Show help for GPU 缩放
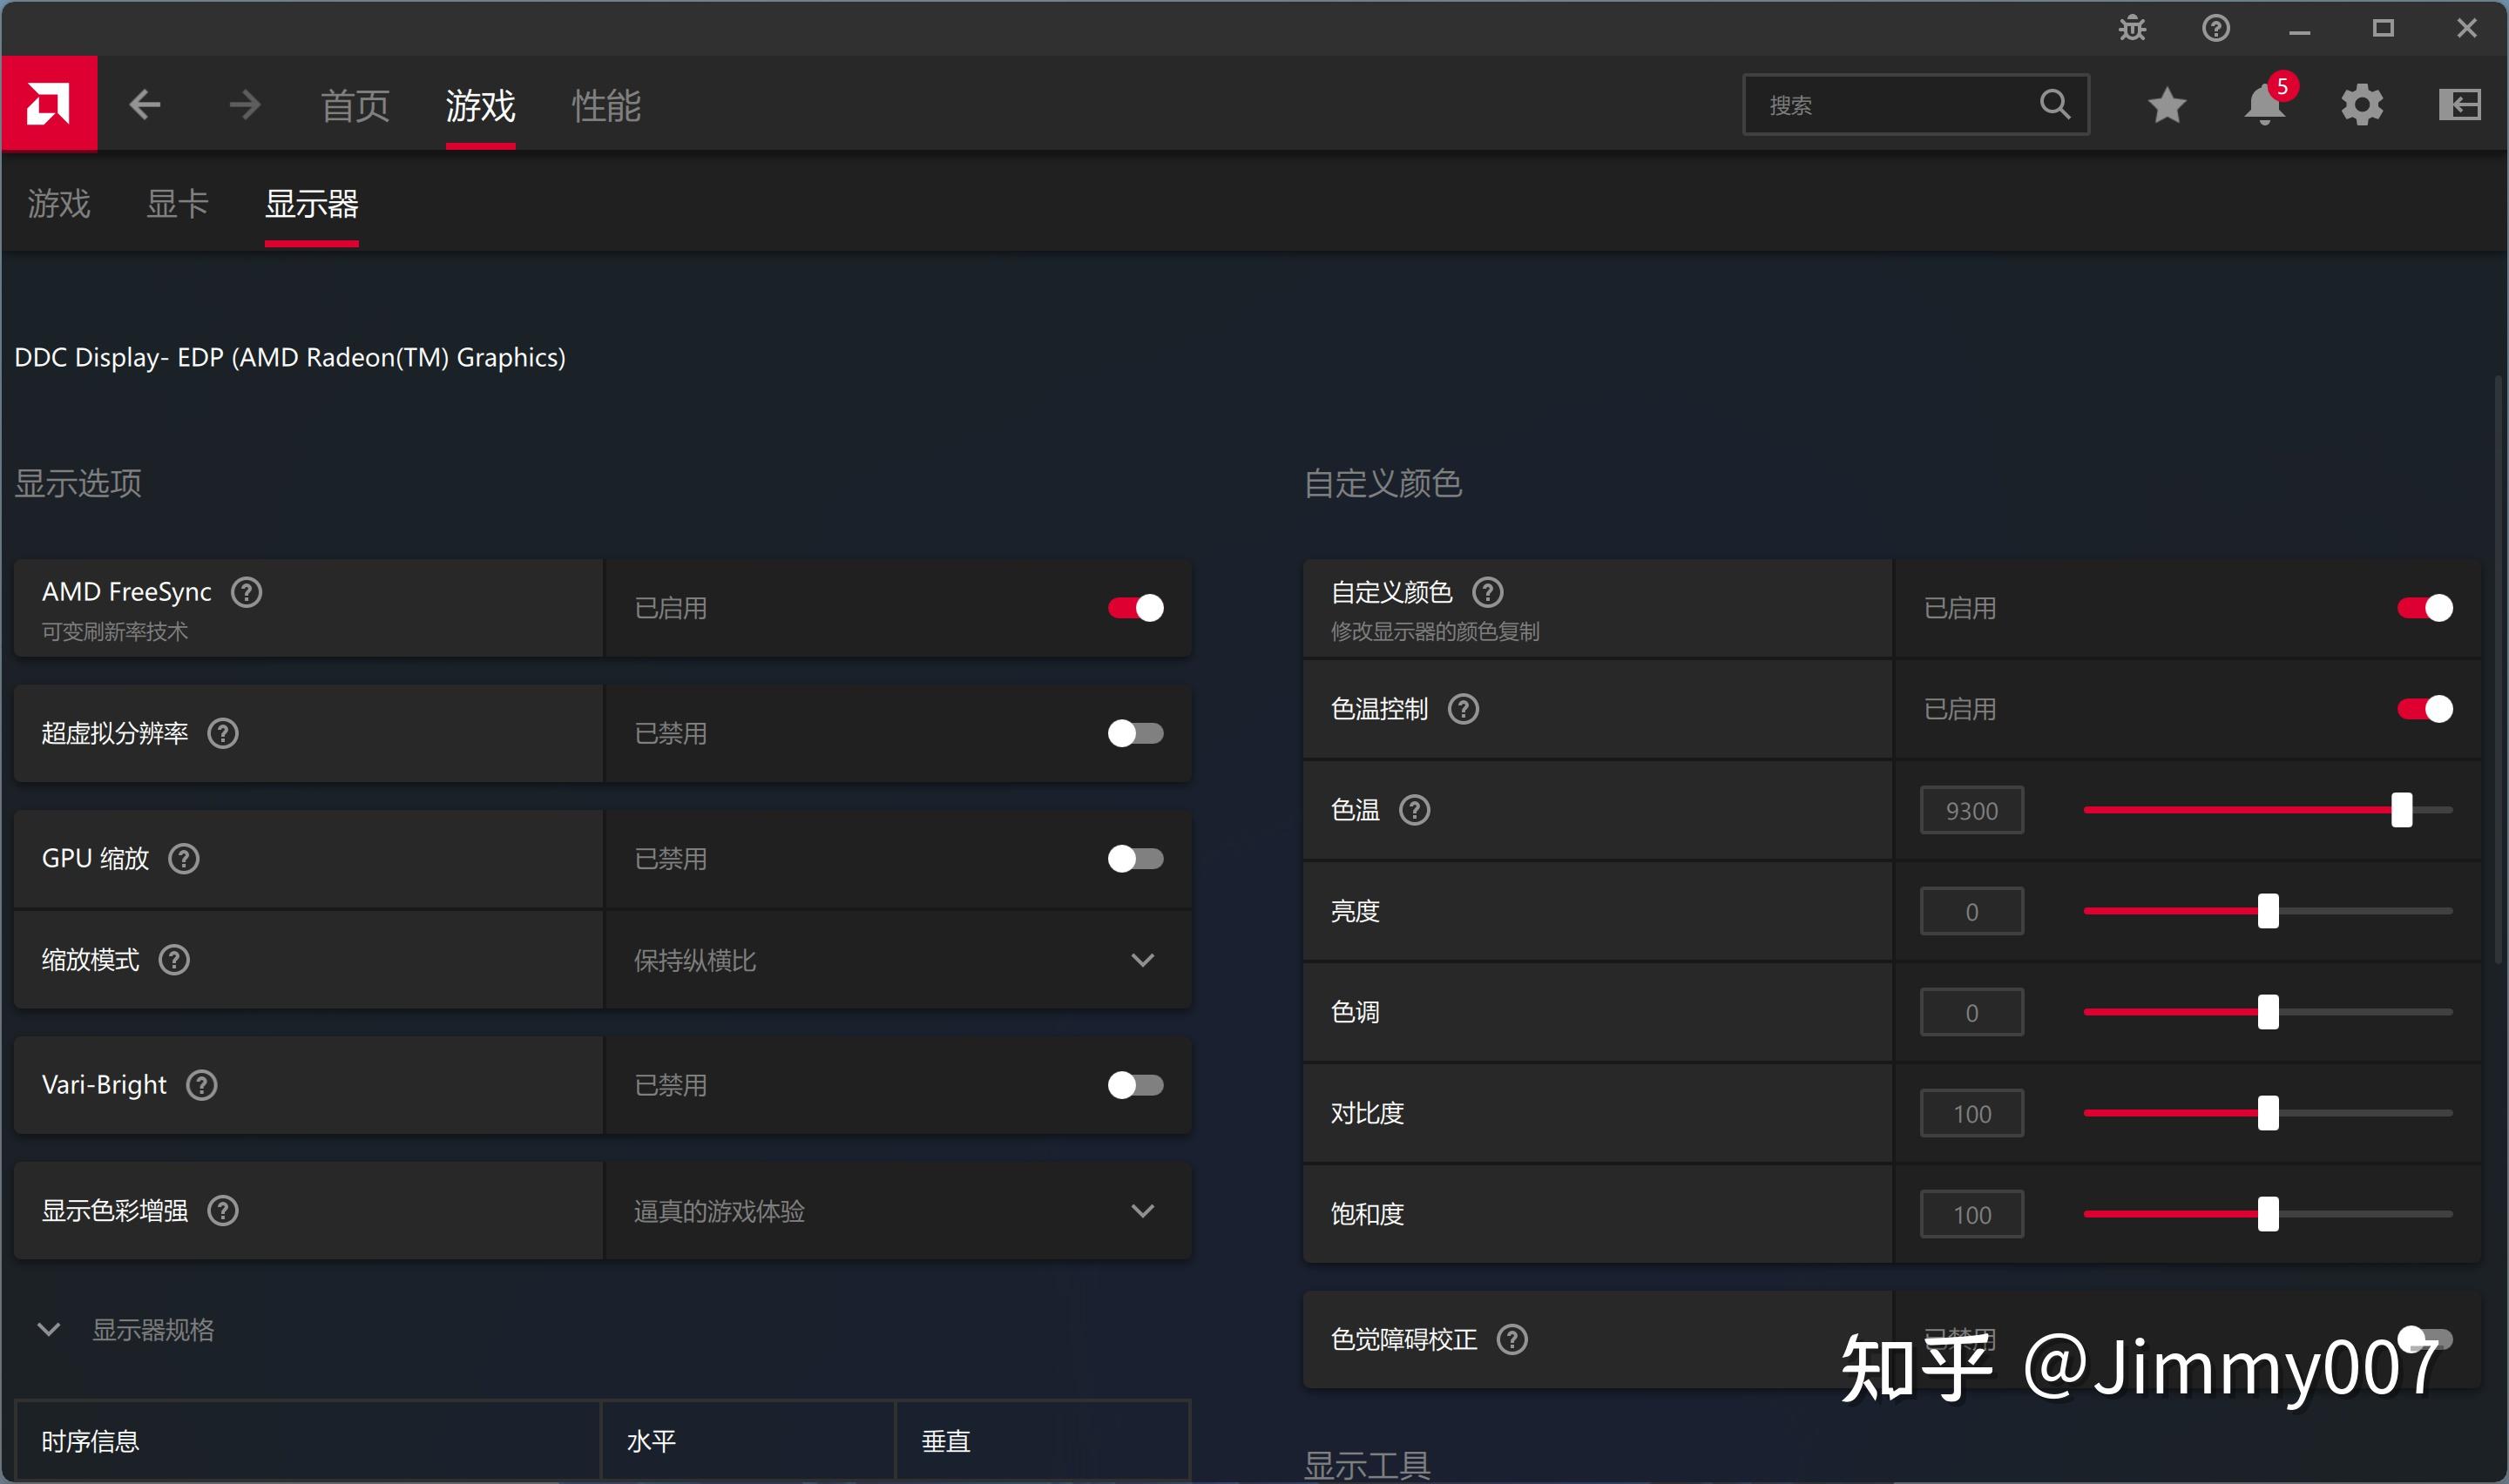 [183, 858]
